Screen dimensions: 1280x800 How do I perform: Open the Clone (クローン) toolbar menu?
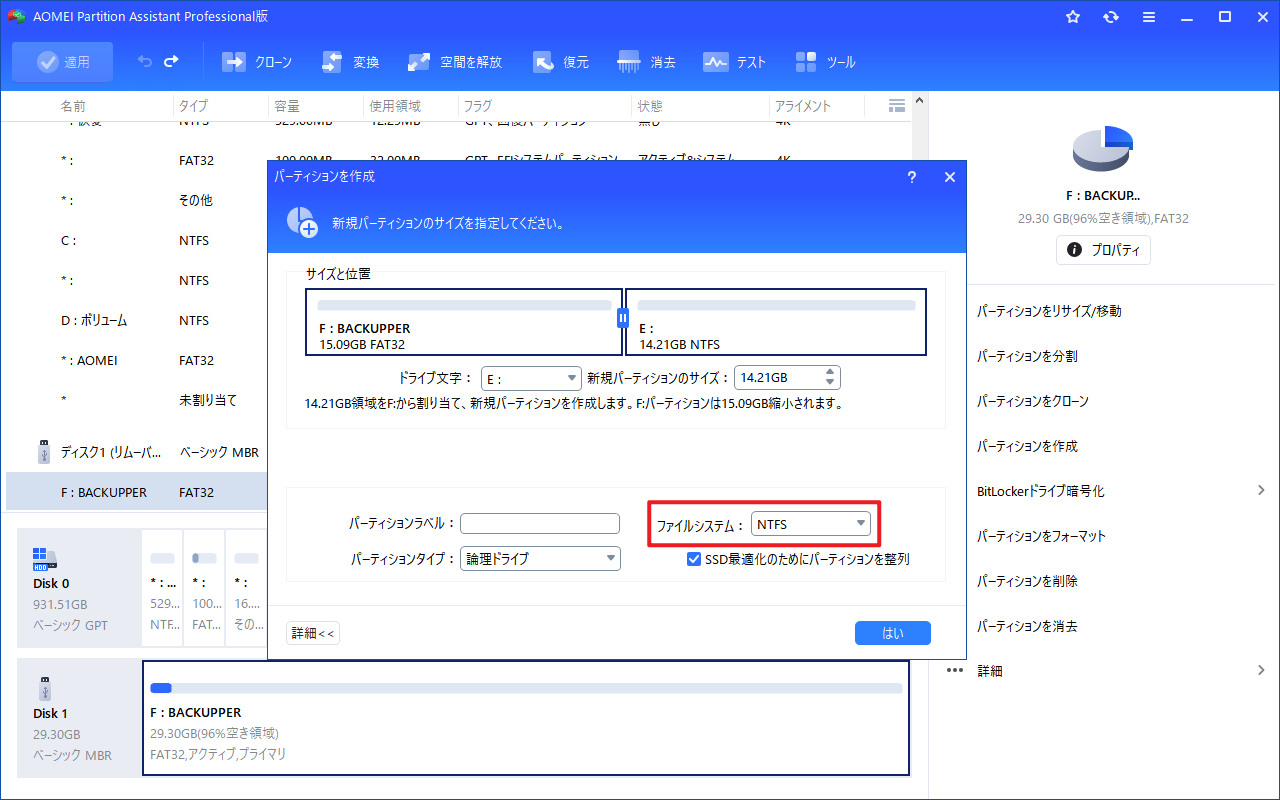[257, 62]
